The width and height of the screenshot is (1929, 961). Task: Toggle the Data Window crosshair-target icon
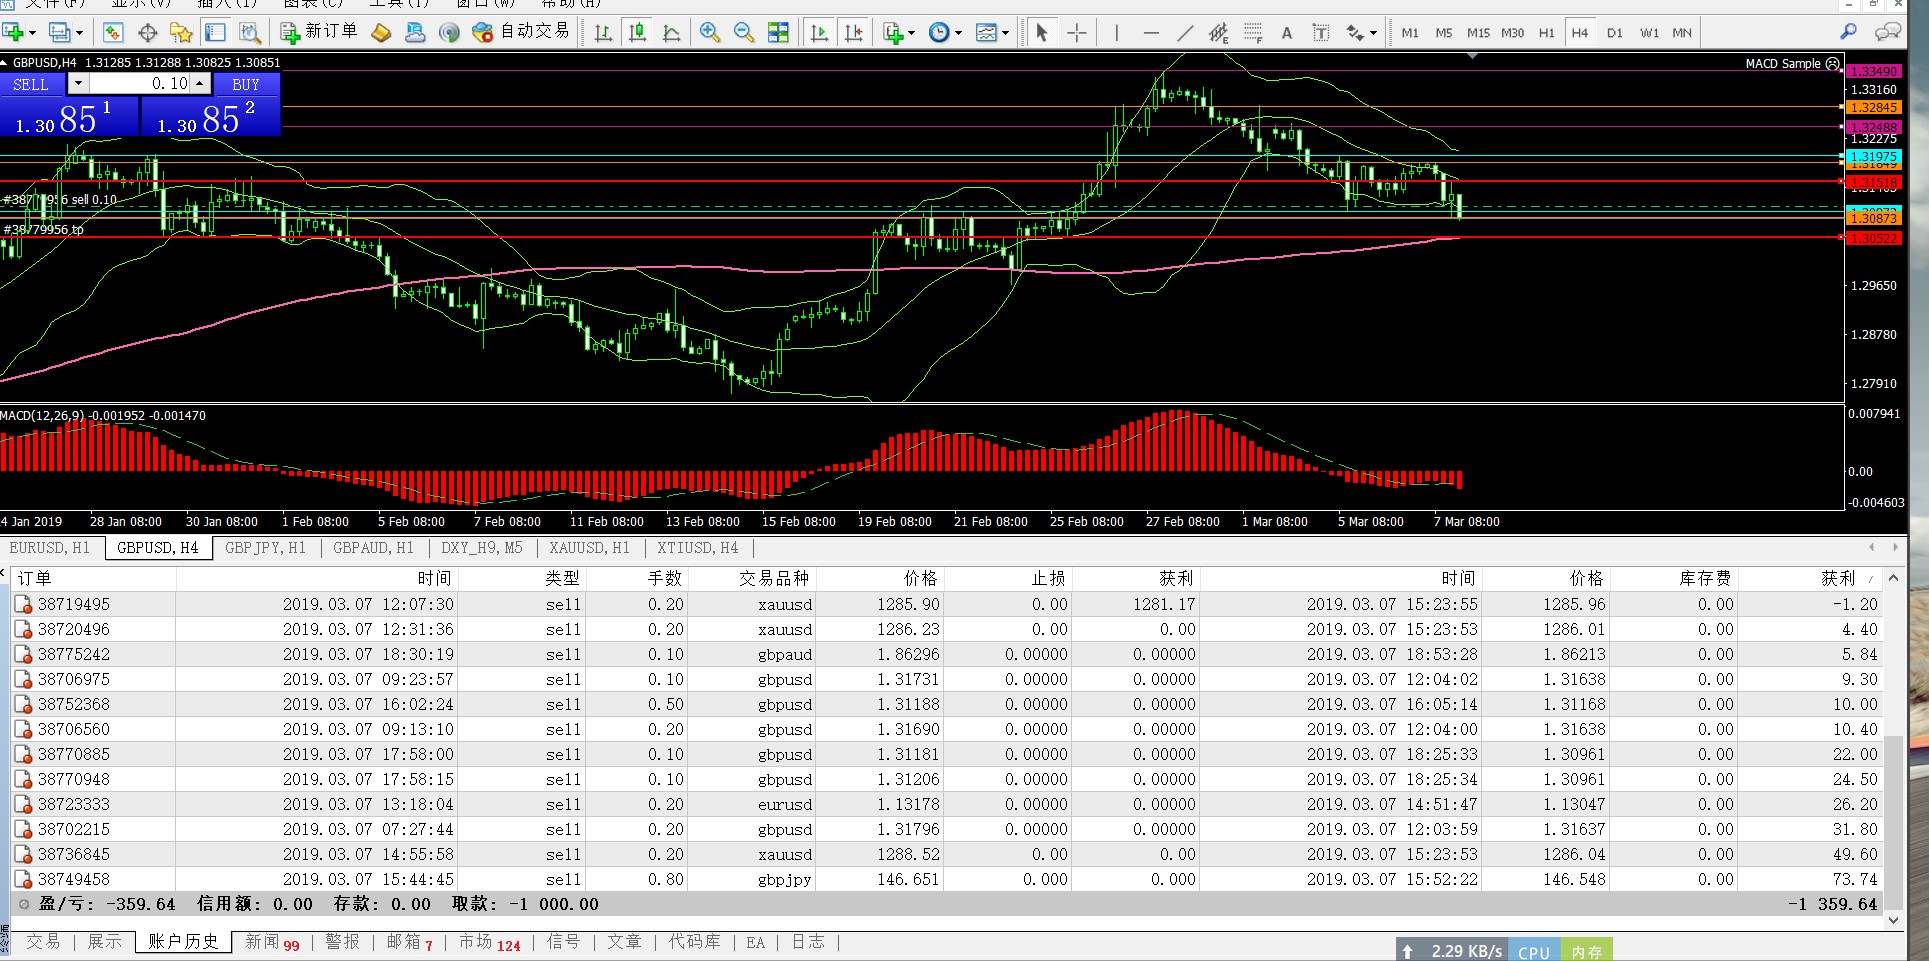coord(148,33)
